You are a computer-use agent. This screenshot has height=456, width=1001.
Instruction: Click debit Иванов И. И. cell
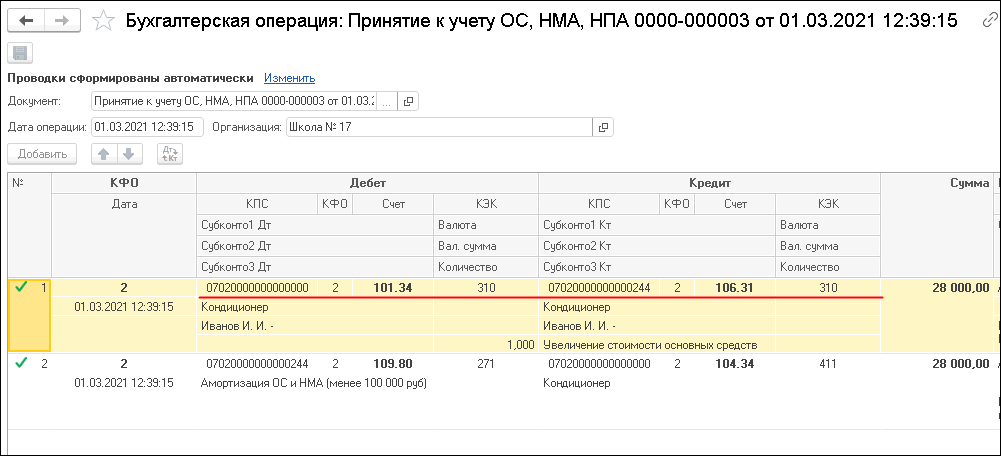point(315,326)
